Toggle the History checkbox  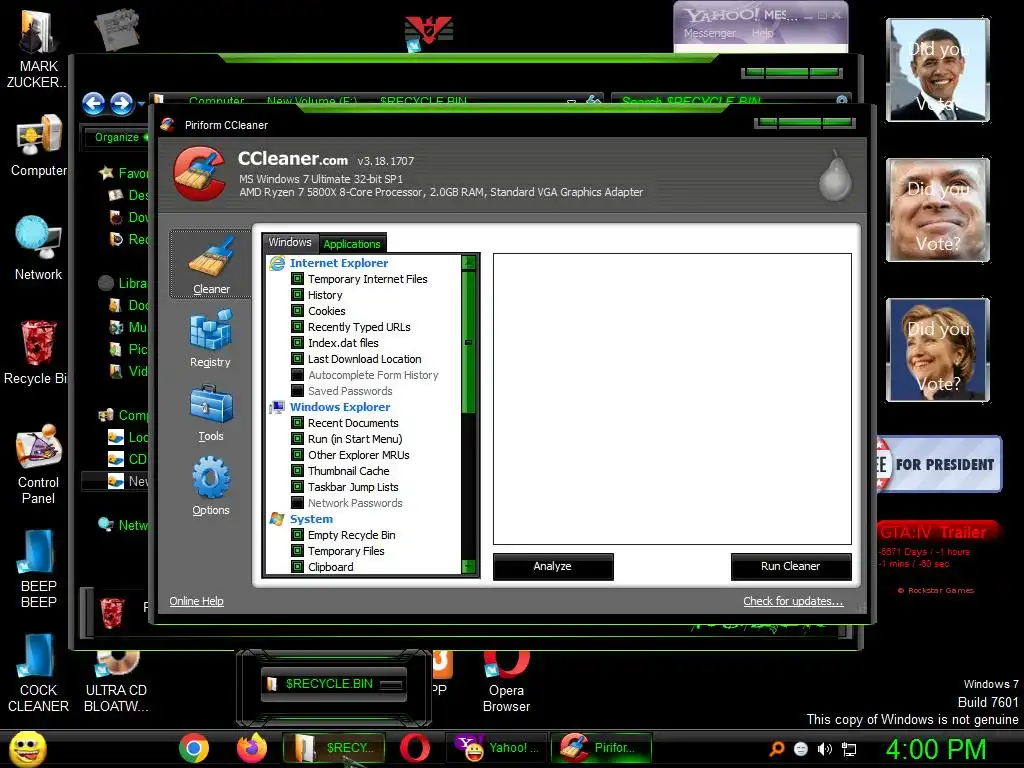(x=297, y=295)
